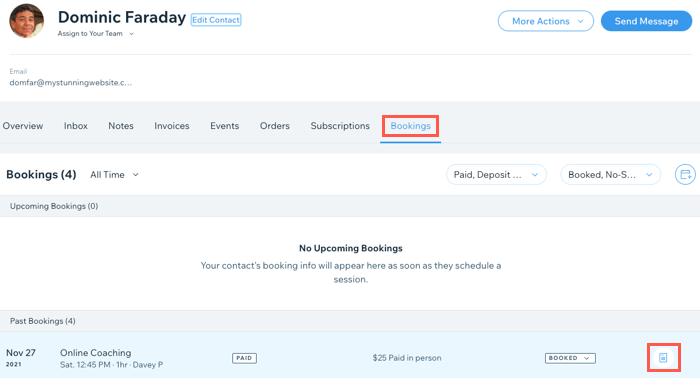
Task: Switch to the Overview tab
Action: [x=23, y=126]
